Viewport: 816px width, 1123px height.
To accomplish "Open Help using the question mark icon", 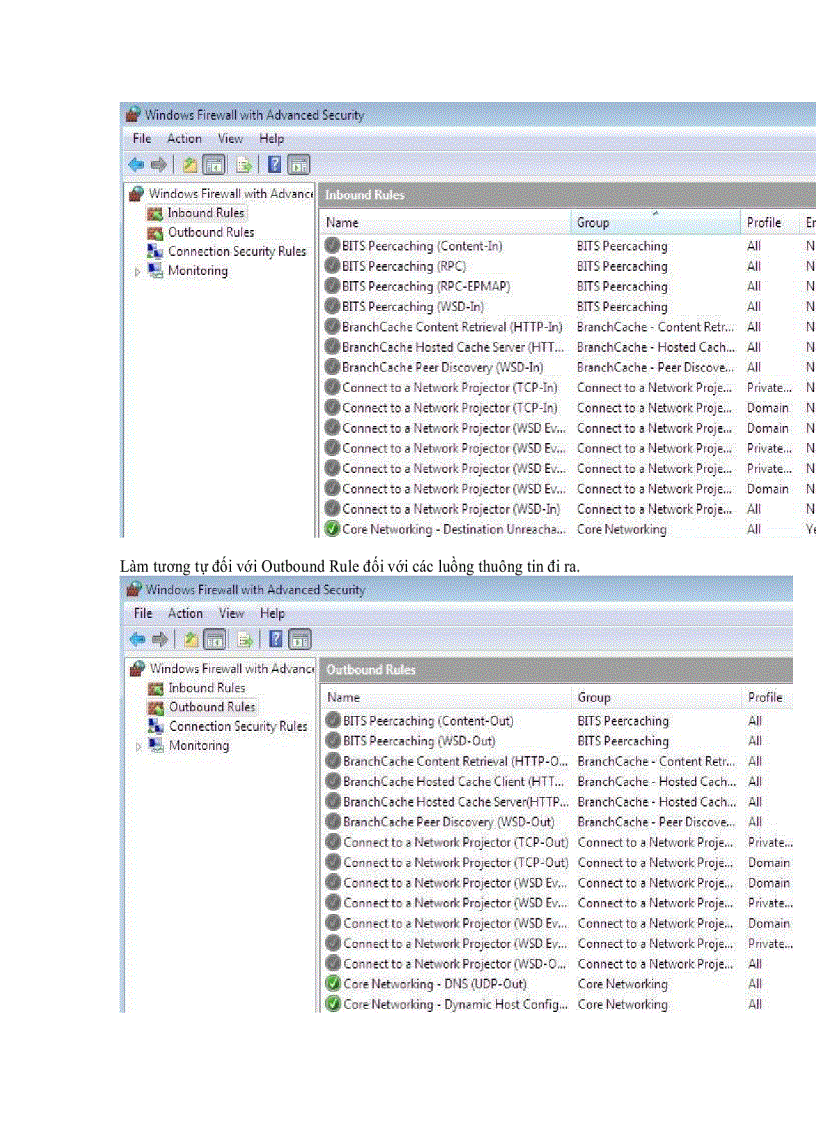I will coord(274,164).
